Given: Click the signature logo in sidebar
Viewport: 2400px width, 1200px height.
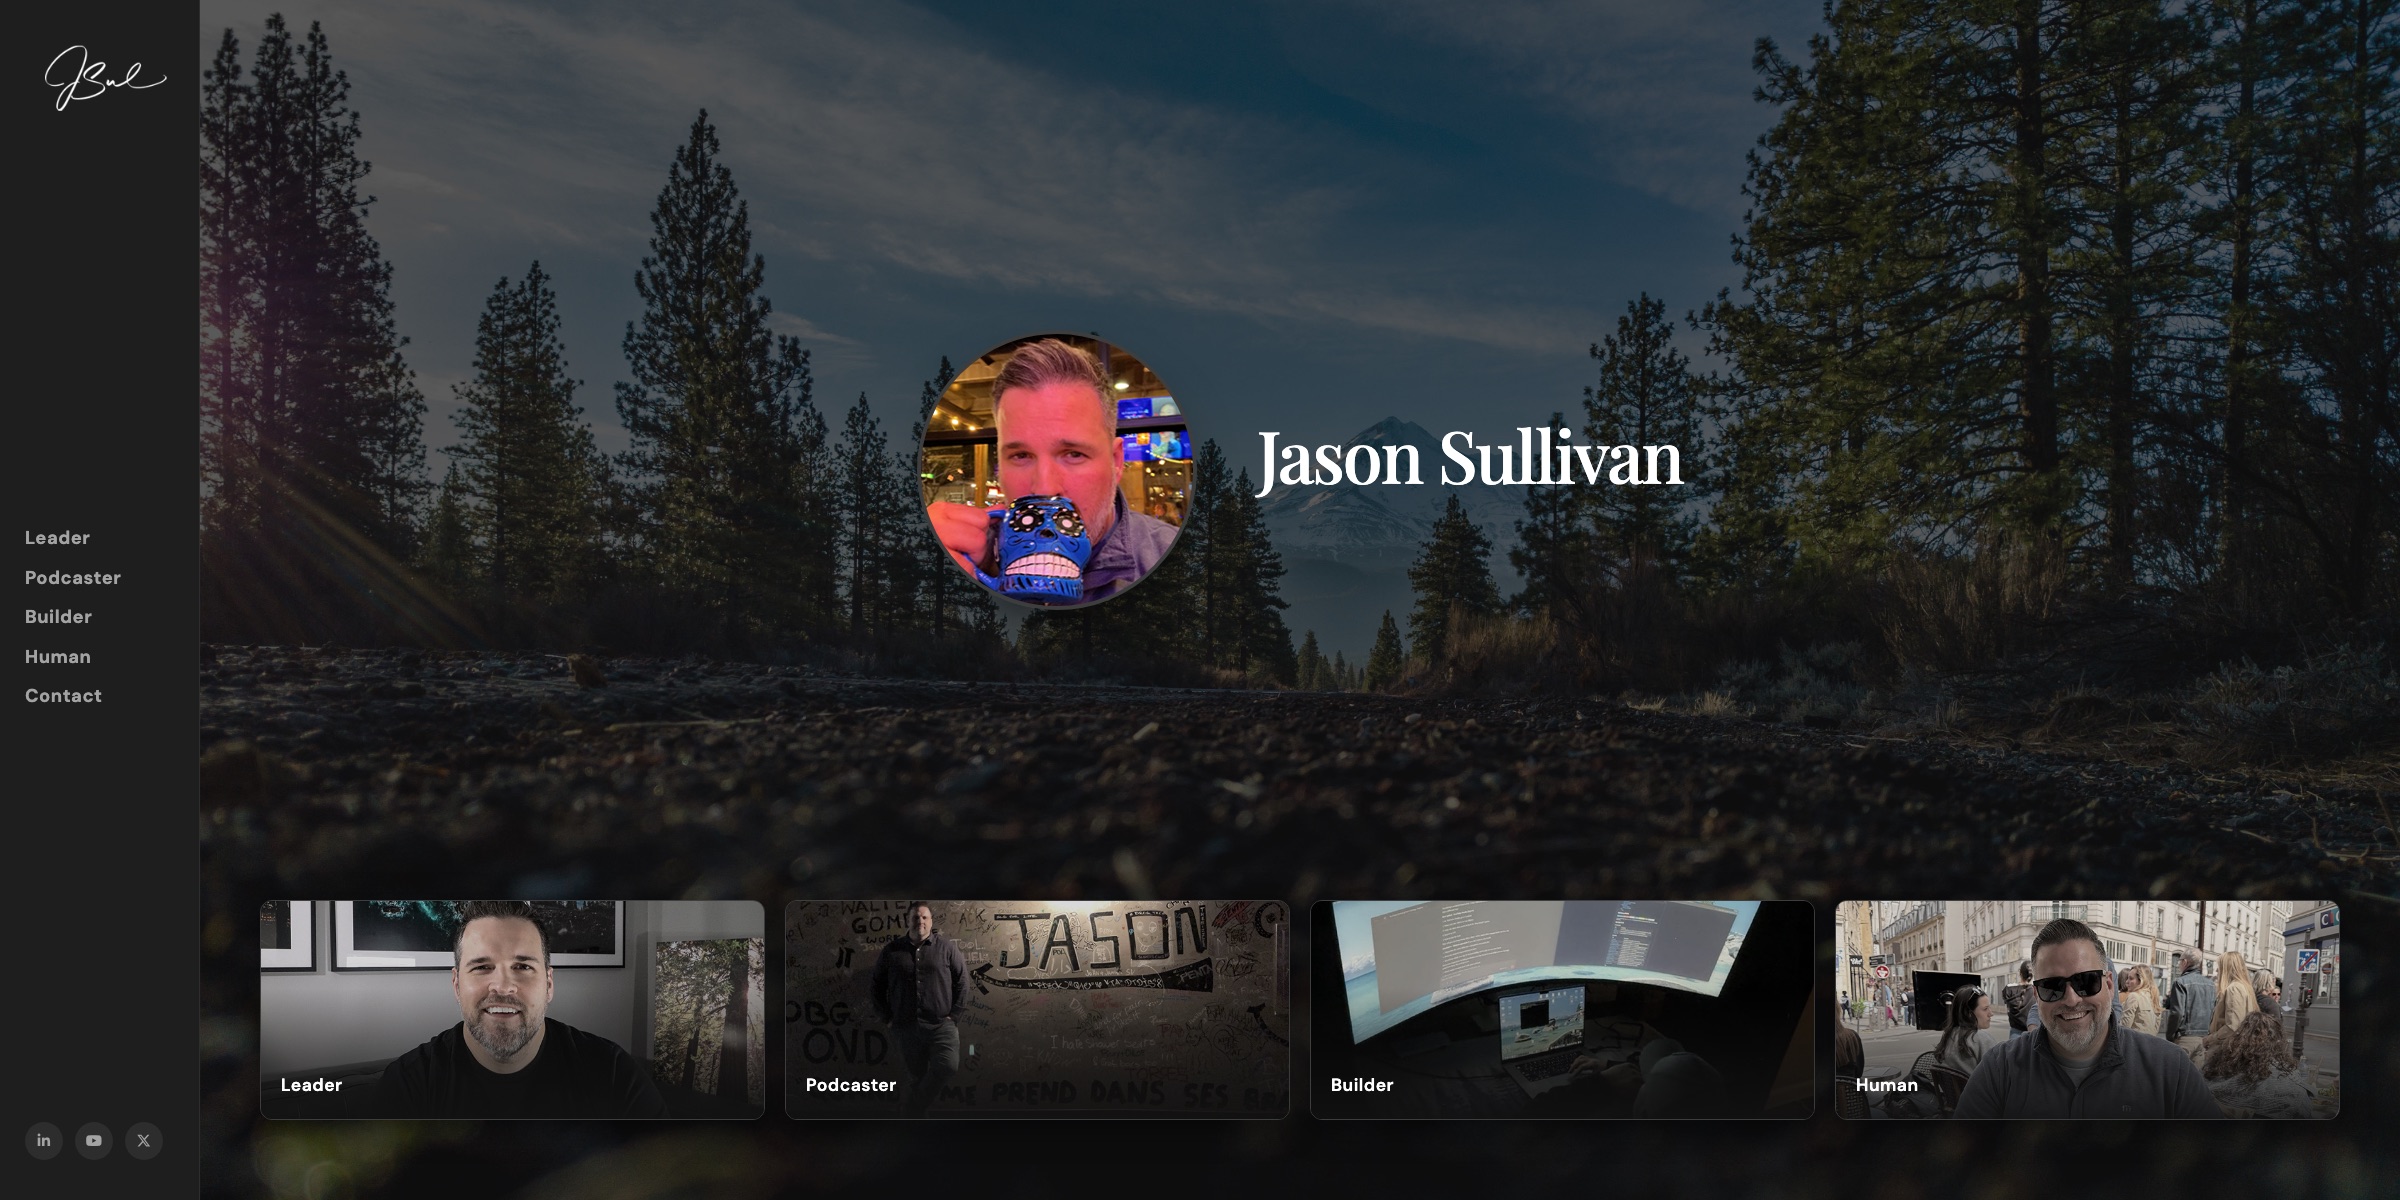Looking at the screenshot, I should 105,78.
